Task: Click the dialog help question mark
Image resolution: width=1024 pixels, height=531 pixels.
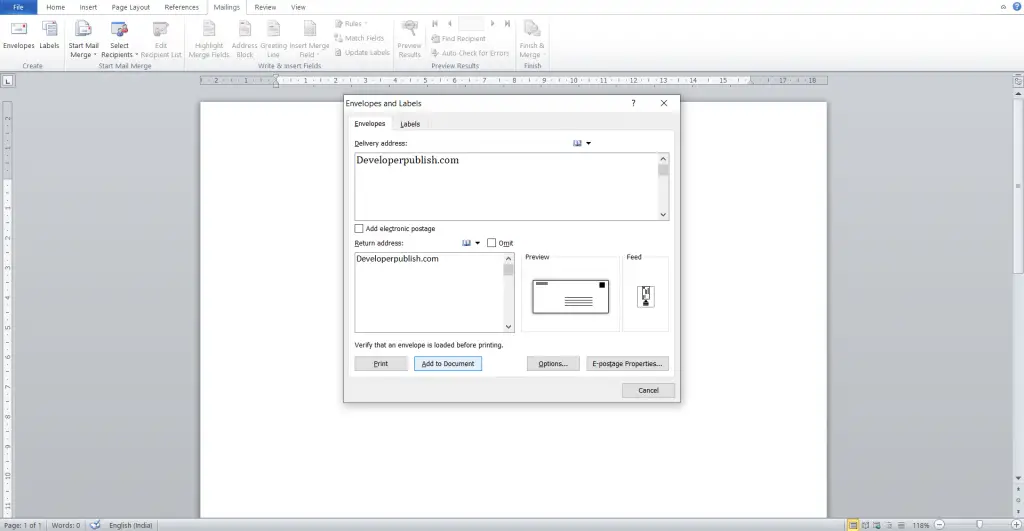Action: click(633, 103)
